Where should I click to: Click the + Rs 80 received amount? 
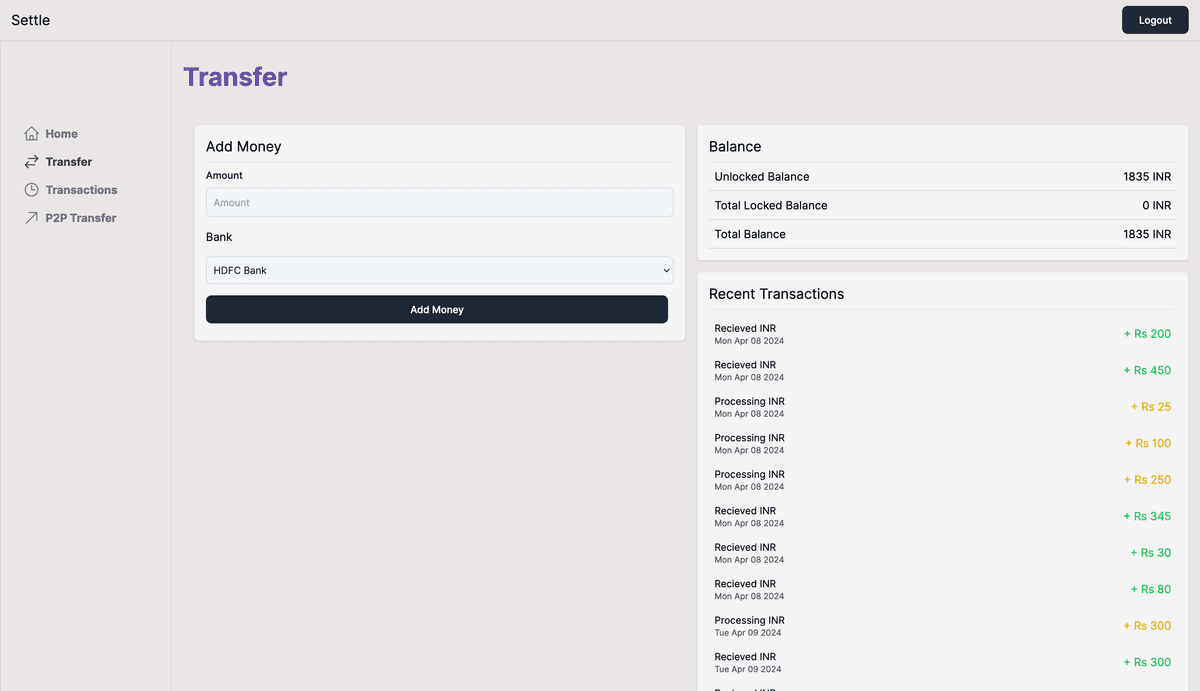[x=1150, y=589]
